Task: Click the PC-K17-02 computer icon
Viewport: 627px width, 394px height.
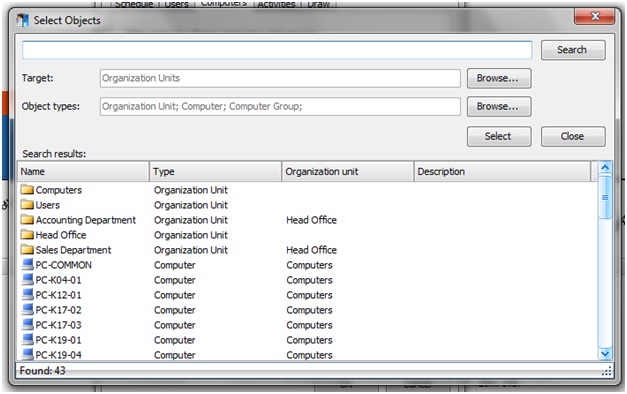Action: pyautogui.click(x=27, y=310)
